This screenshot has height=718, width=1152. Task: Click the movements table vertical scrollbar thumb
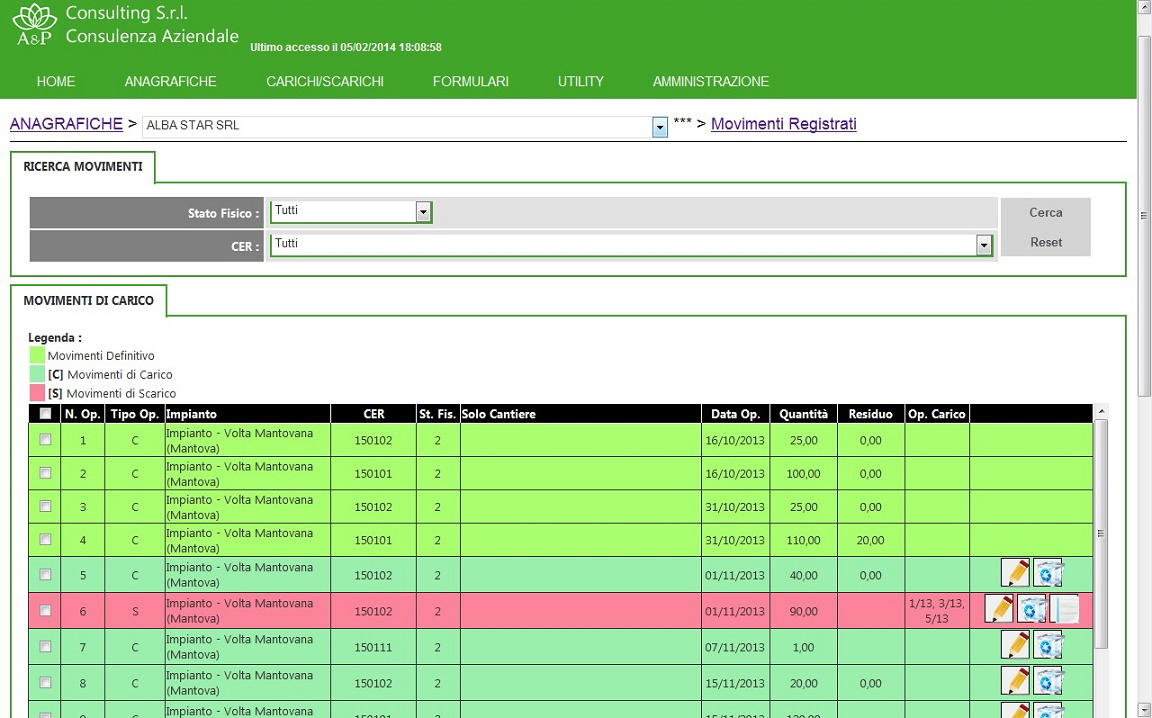click(x=1101, y=533)
